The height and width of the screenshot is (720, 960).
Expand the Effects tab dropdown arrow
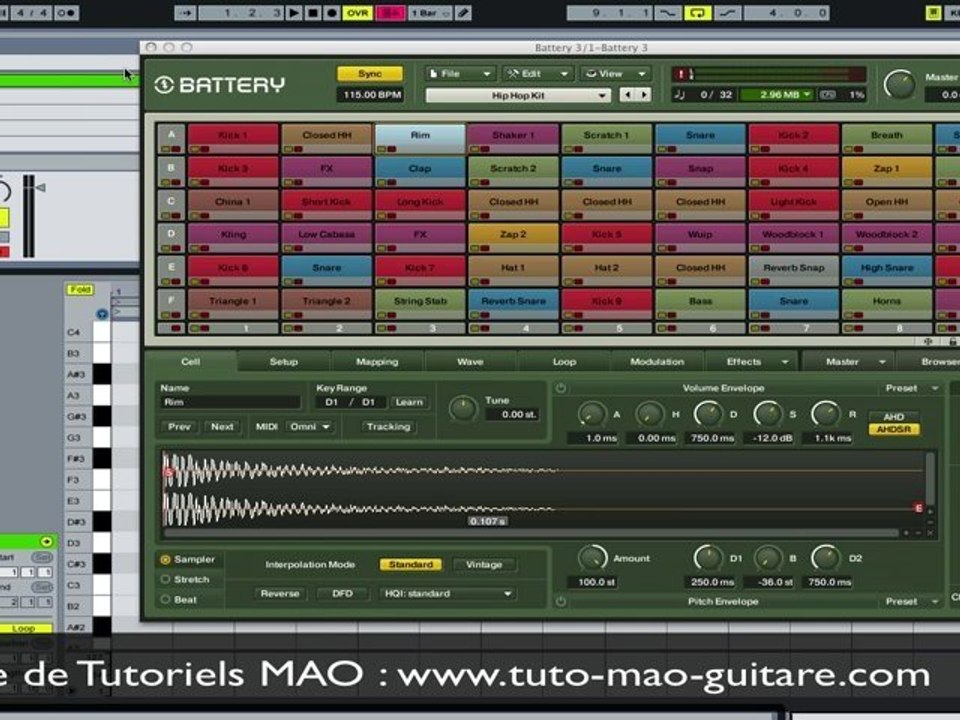785,362
